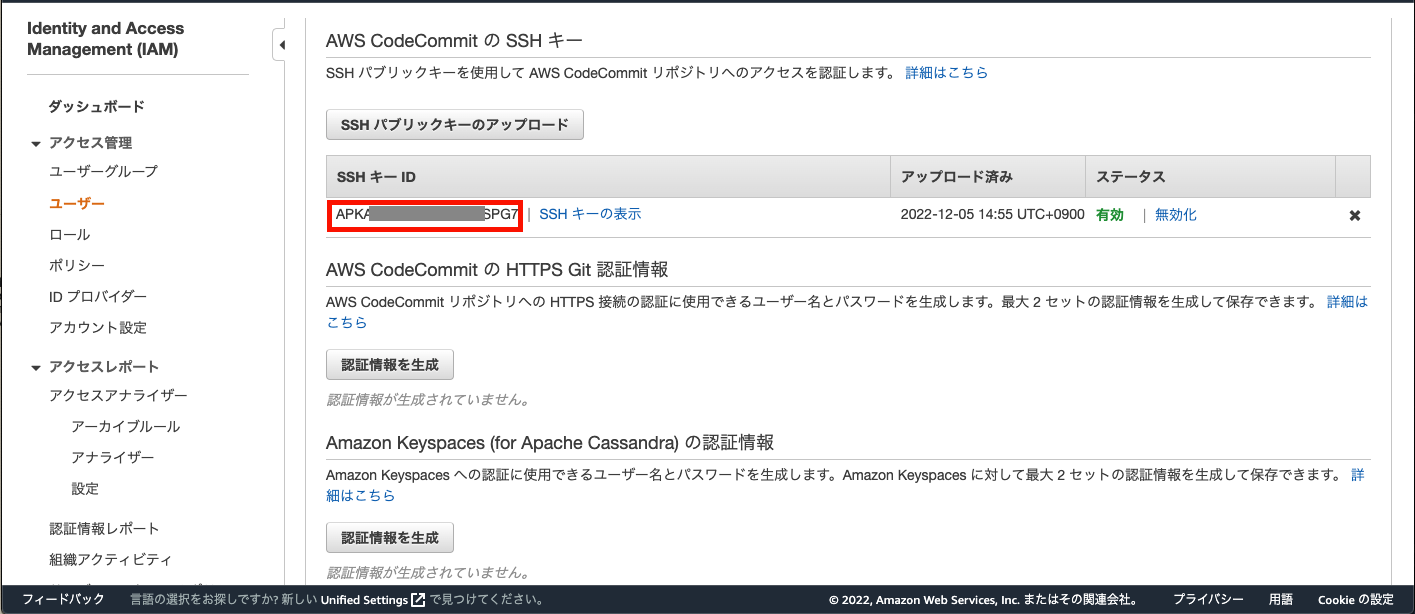This screenshot has width=1415, height=614.
Task: Collapse the IAM sidebar with the arrow
Action: tap(281, 45)
